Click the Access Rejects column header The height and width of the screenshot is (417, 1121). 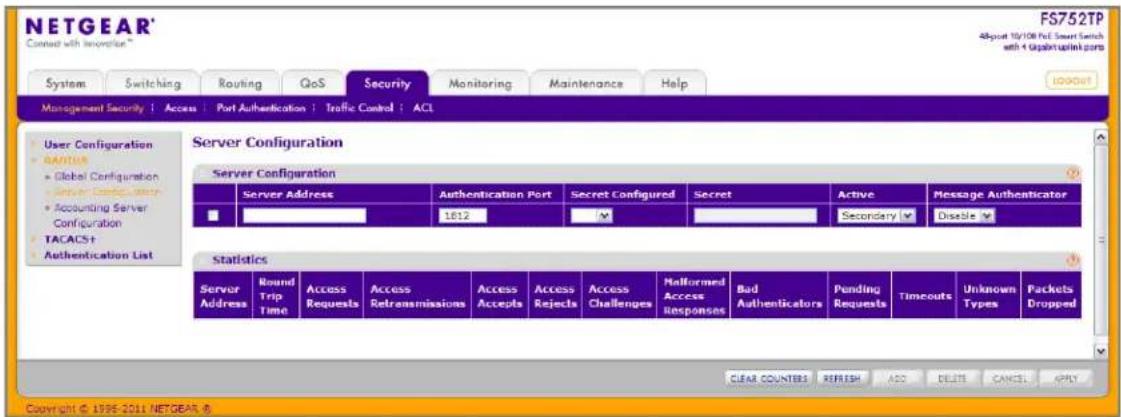click(555, 295)
